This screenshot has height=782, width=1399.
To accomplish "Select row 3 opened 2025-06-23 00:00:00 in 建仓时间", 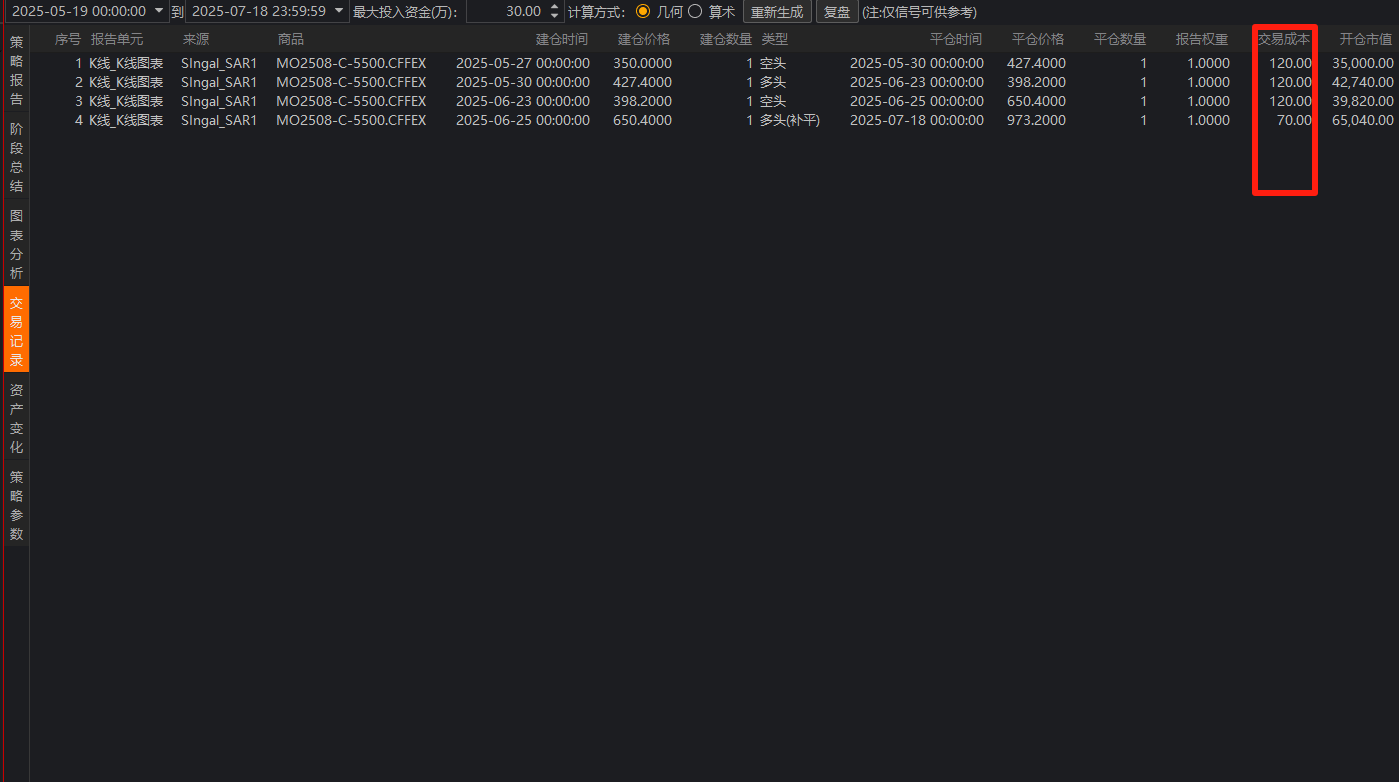I will coord(523,101).
